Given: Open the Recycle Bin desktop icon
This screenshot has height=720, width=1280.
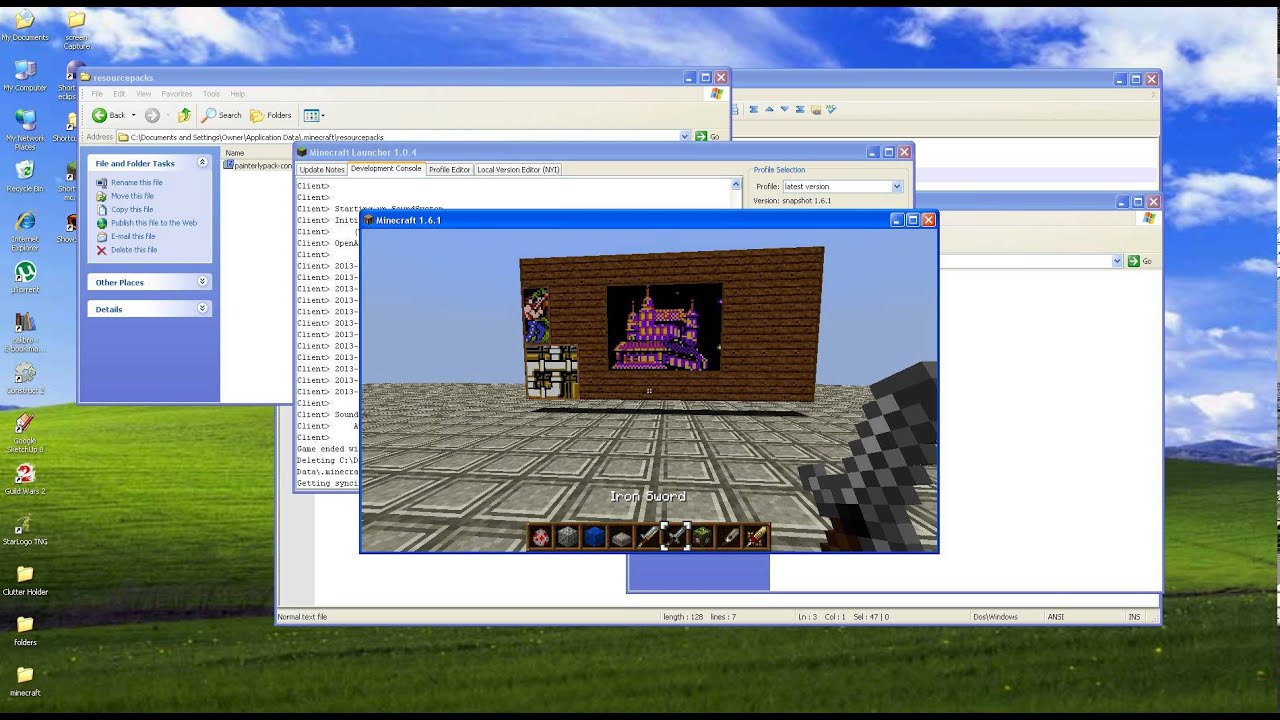Looking at the screenshot, I should click(x=25, y=175).
